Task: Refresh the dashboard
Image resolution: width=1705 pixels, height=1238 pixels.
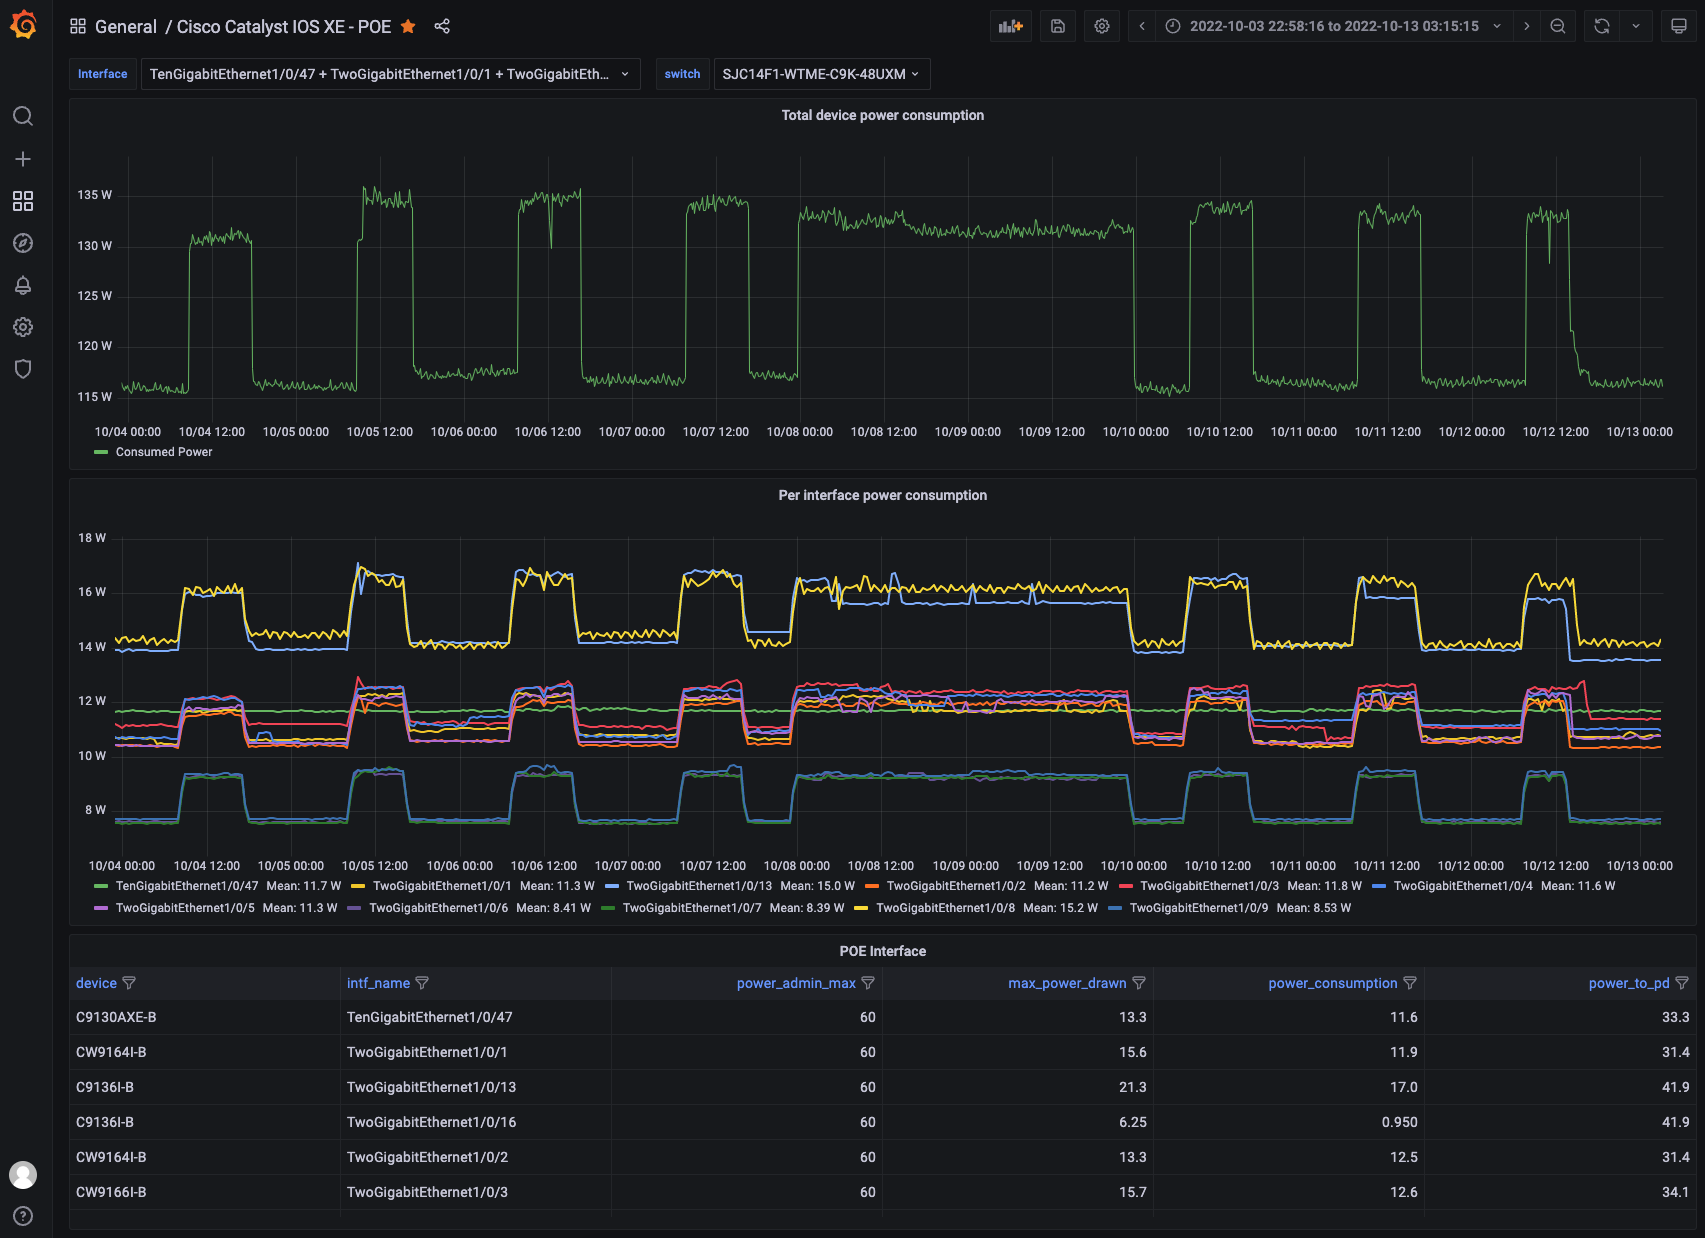Action: coord(1602,27)
